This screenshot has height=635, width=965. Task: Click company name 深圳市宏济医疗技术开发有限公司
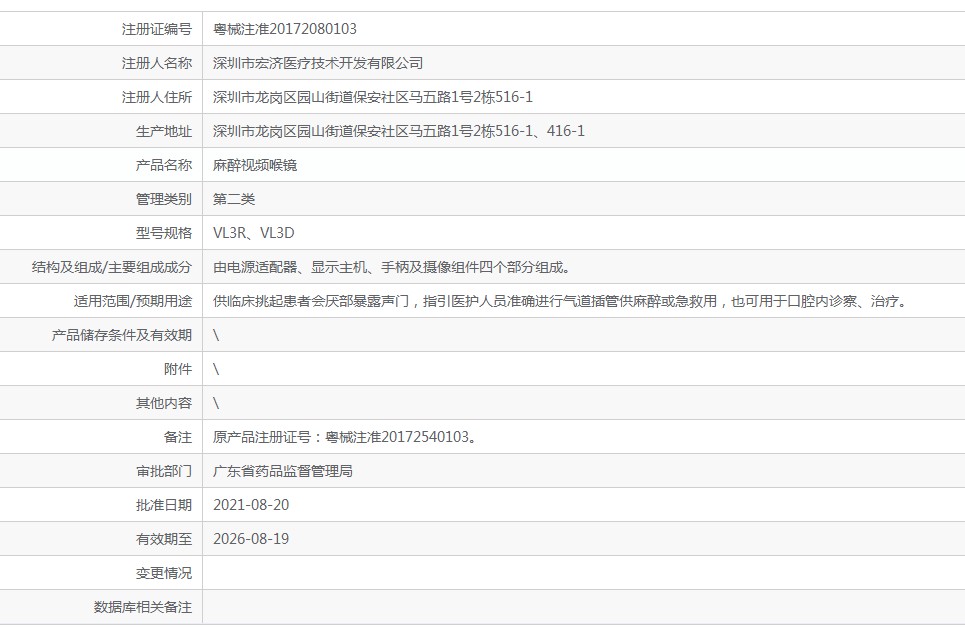(318, 63)
